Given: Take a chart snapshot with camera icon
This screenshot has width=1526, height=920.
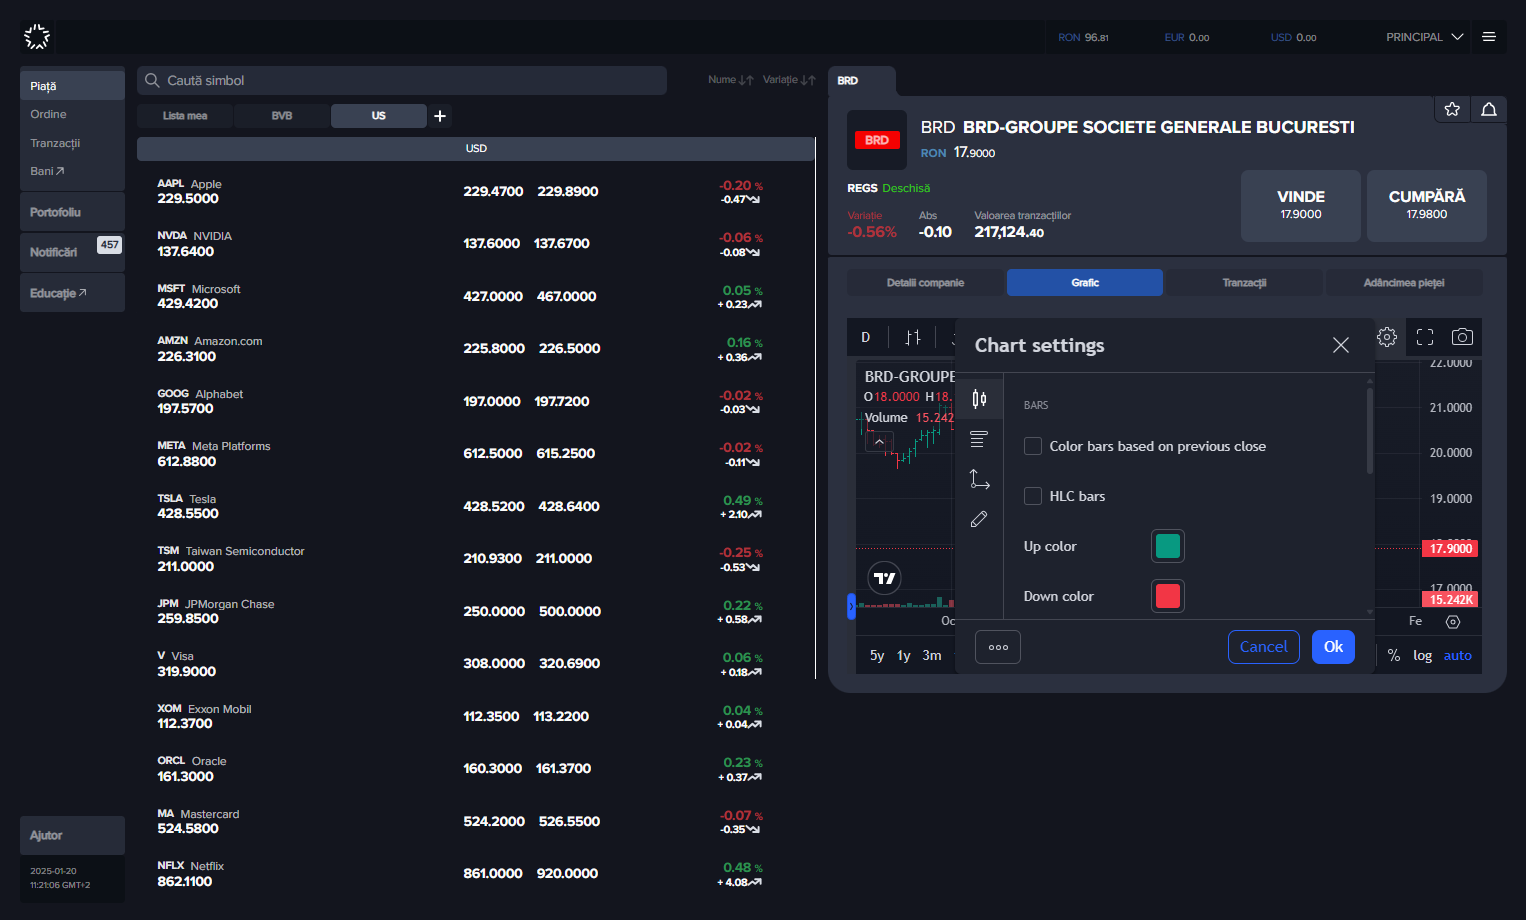Looking at the screenshot, I should click(x=1462, y=337).
